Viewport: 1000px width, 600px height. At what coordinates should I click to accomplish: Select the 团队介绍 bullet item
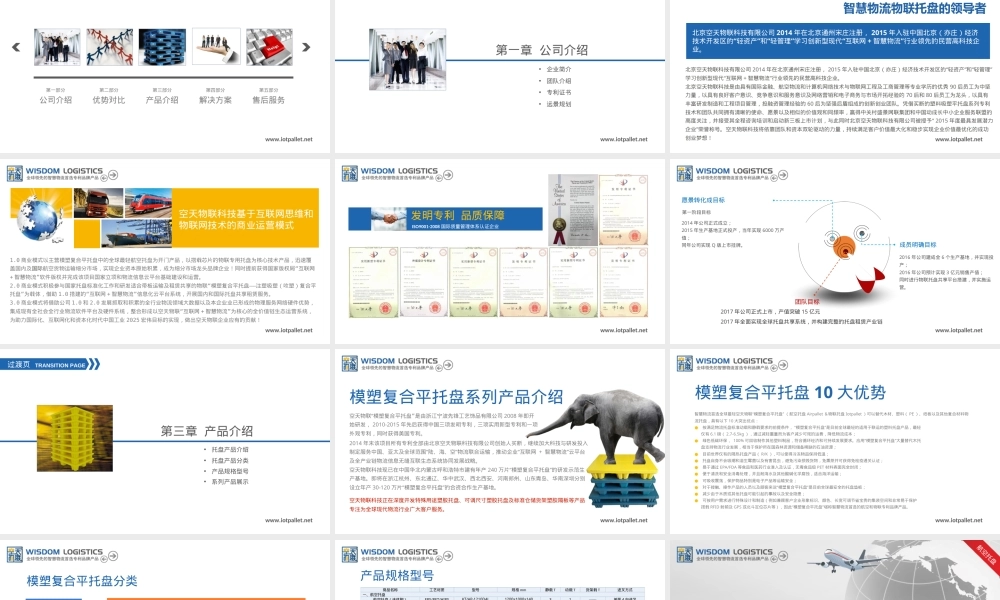click(559, 80)
